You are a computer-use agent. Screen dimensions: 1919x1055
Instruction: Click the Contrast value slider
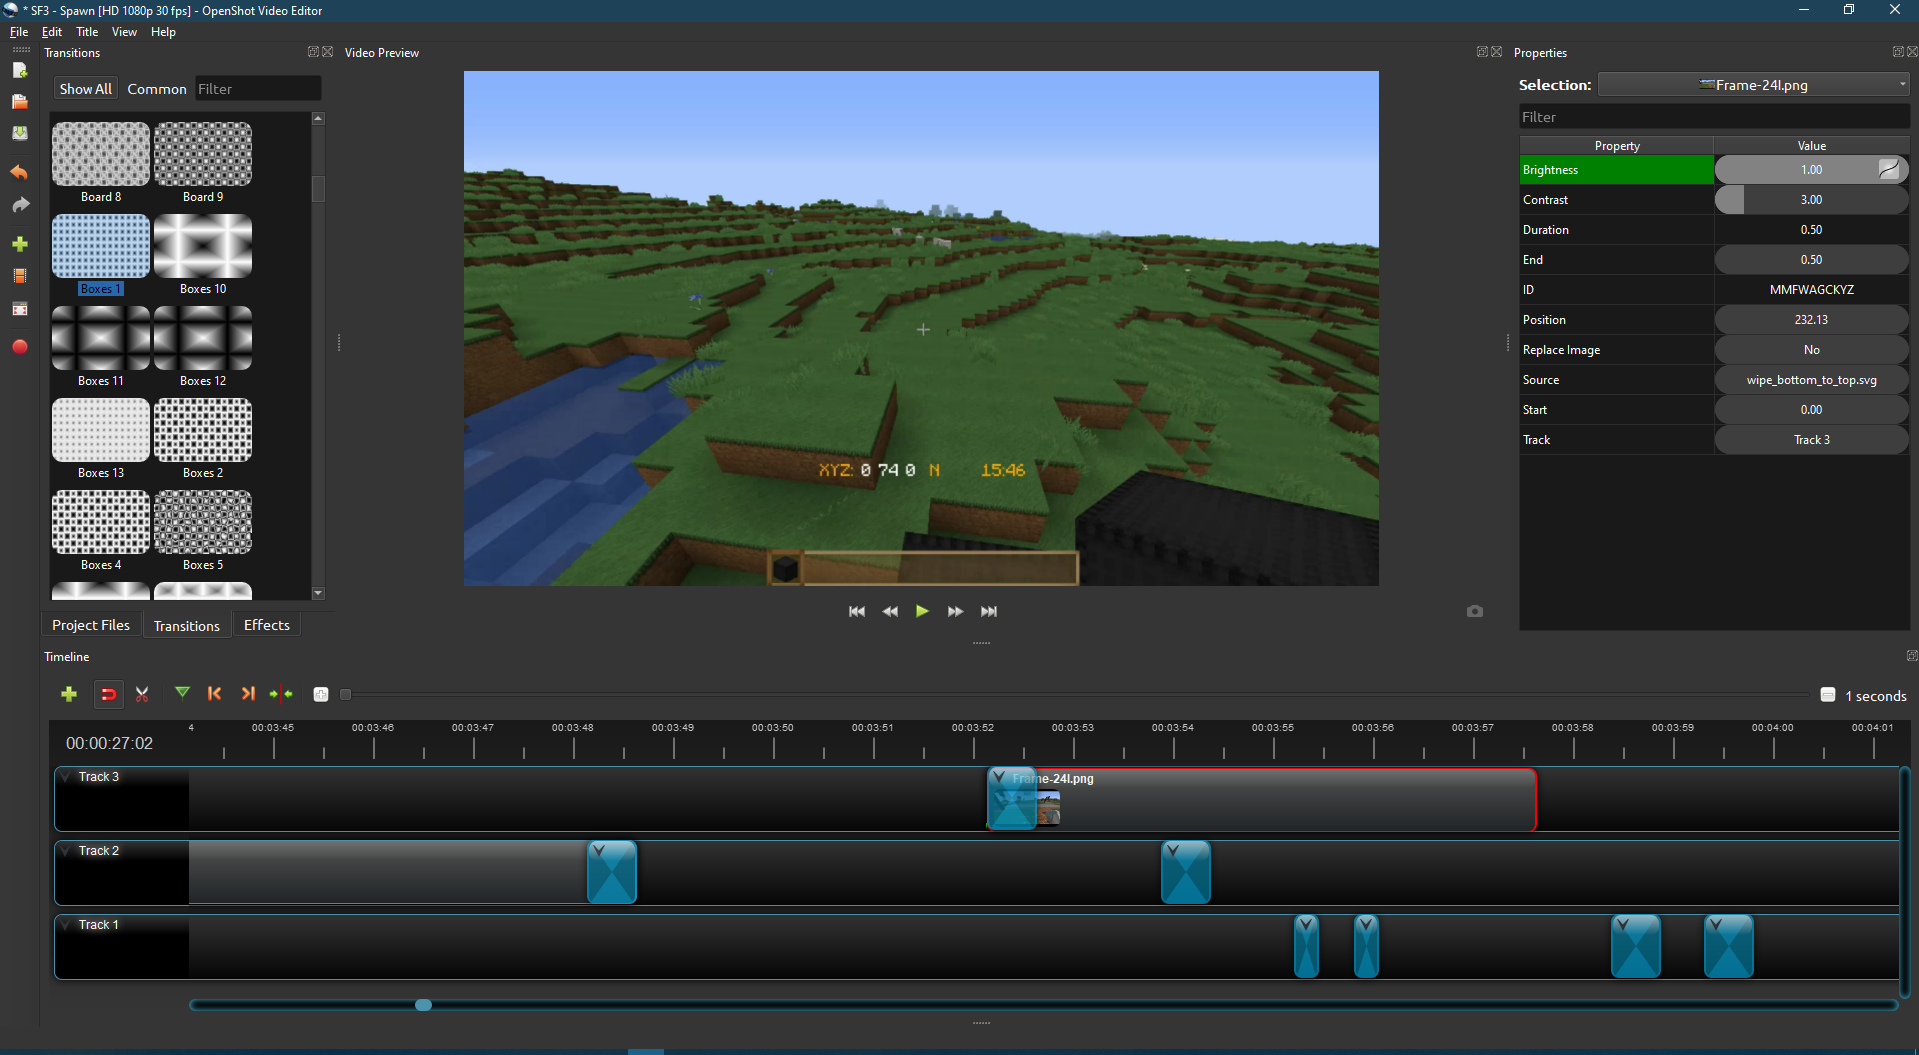(x=1811, y=200)
